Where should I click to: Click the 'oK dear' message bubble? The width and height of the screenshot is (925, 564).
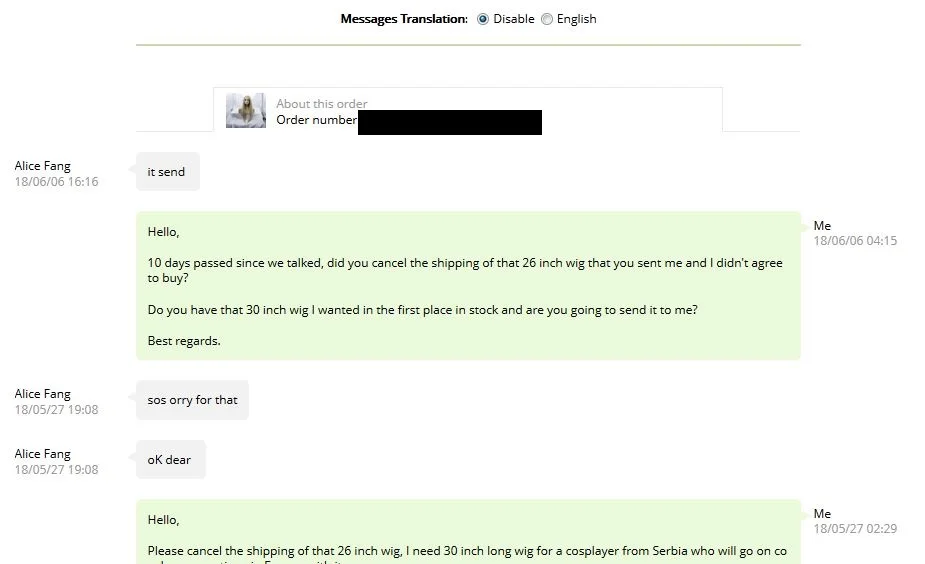tap(170, 460)
